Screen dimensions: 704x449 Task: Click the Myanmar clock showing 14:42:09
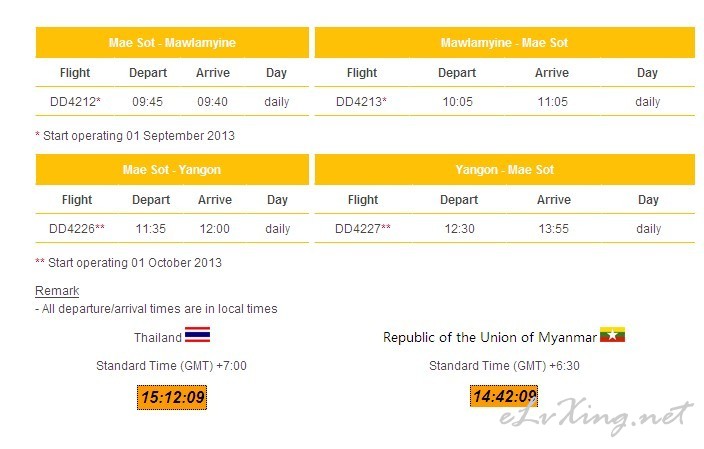[504, 396]
